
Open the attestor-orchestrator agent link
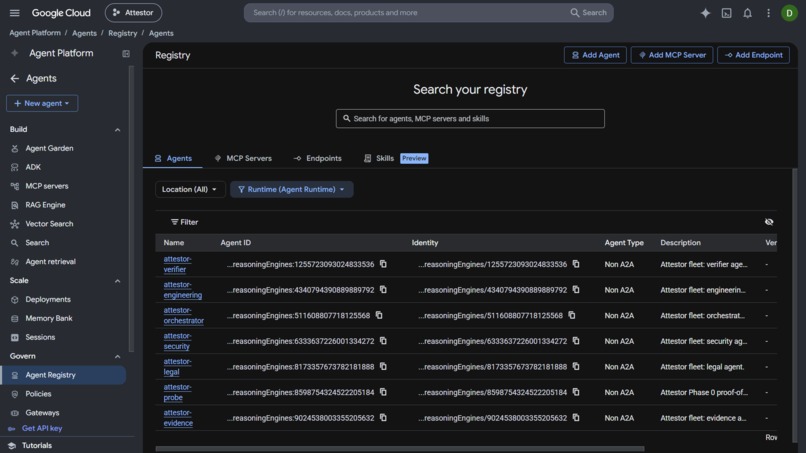(184, 315)
